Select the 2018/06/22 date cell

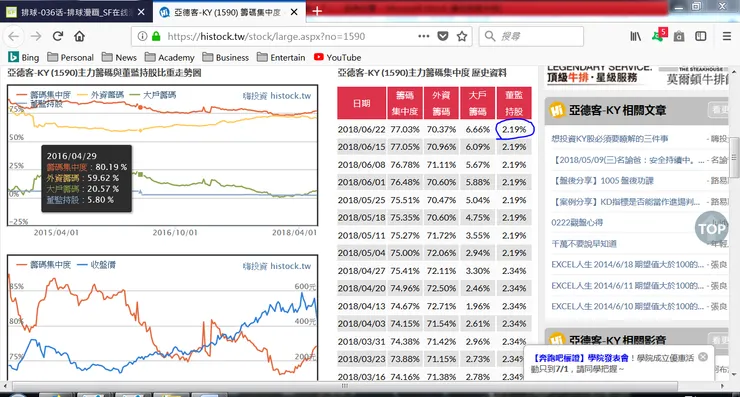pyautogui.click(x=362, y=129)
